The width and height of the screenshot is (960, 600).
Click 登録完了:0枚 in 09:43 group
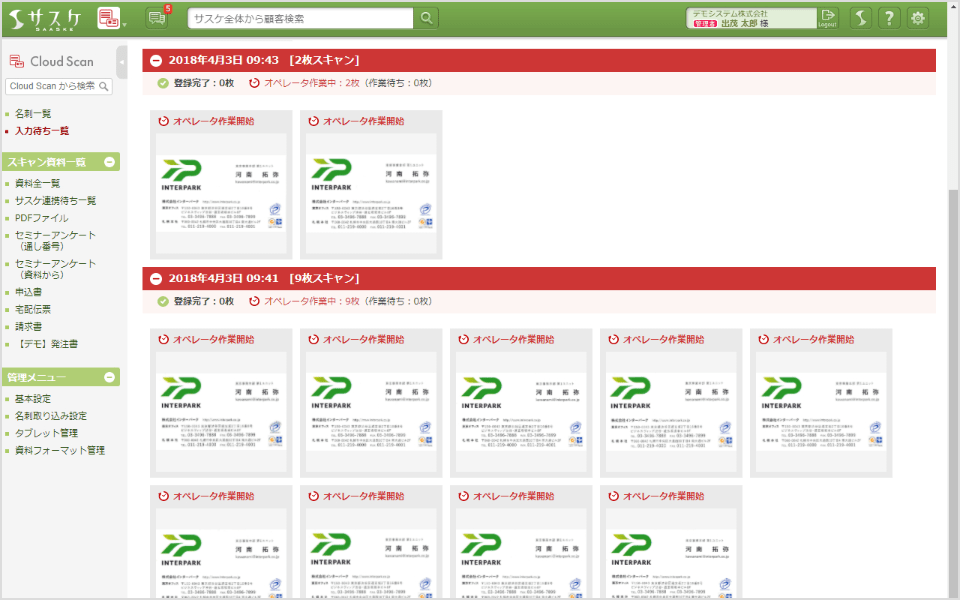(x=203, y=83)
